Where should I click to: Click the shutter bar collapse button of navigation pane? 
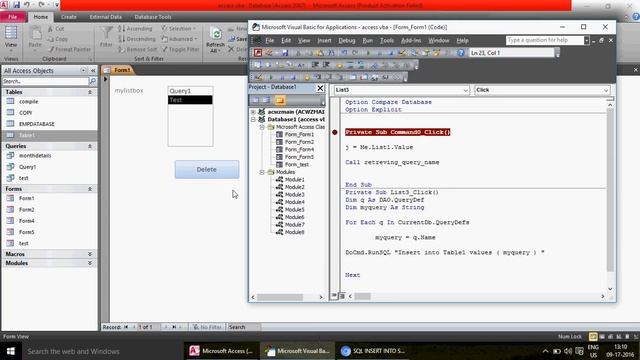[93, 70]
